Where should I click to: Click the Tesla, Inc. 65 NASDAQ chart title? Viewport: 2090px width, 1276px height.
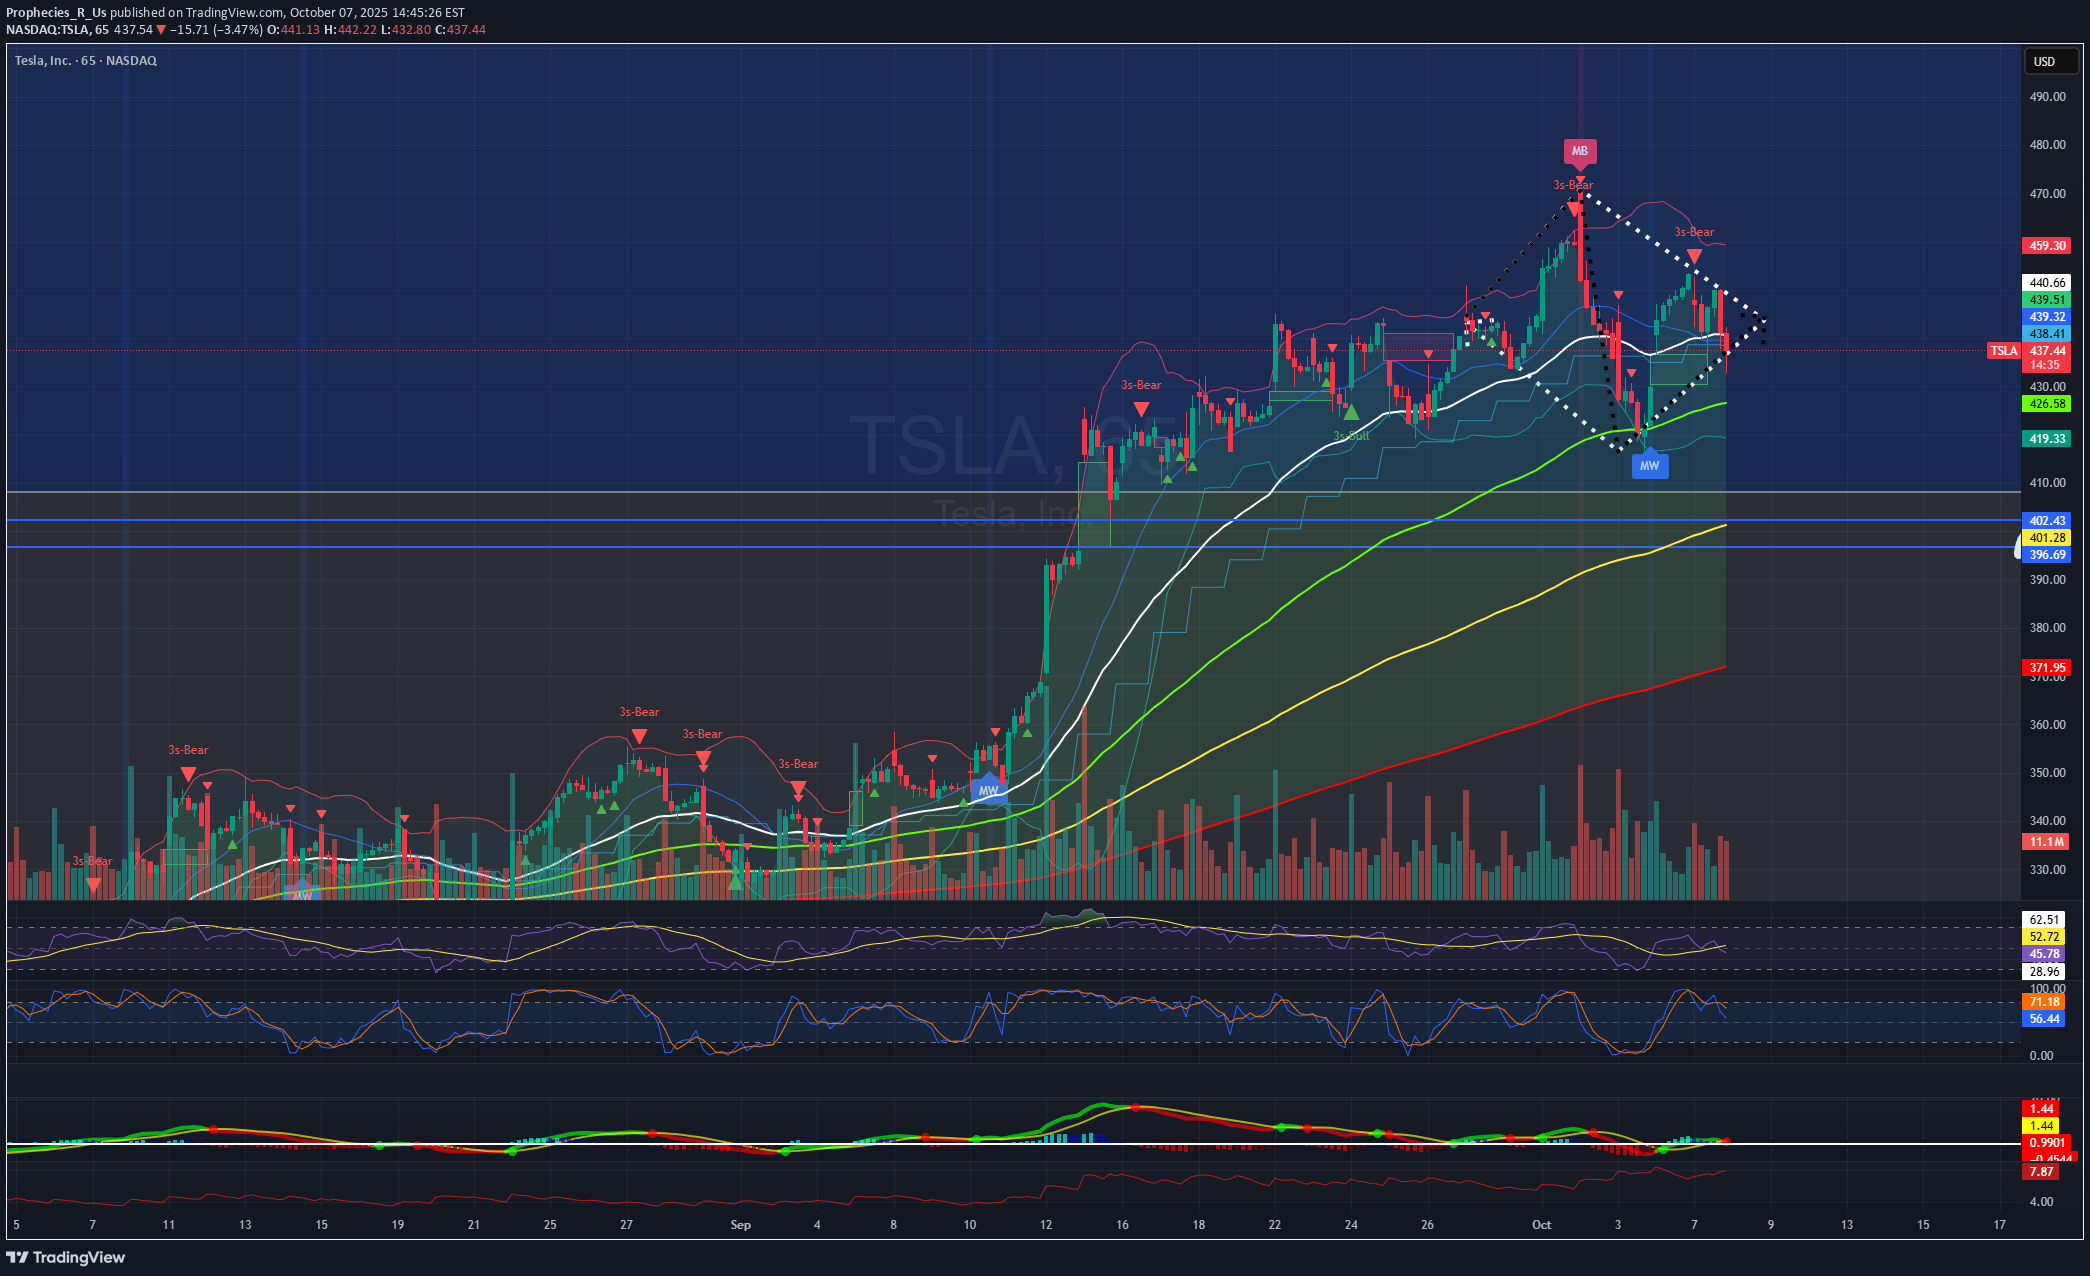pyautogui.click(x=86, y=61)
